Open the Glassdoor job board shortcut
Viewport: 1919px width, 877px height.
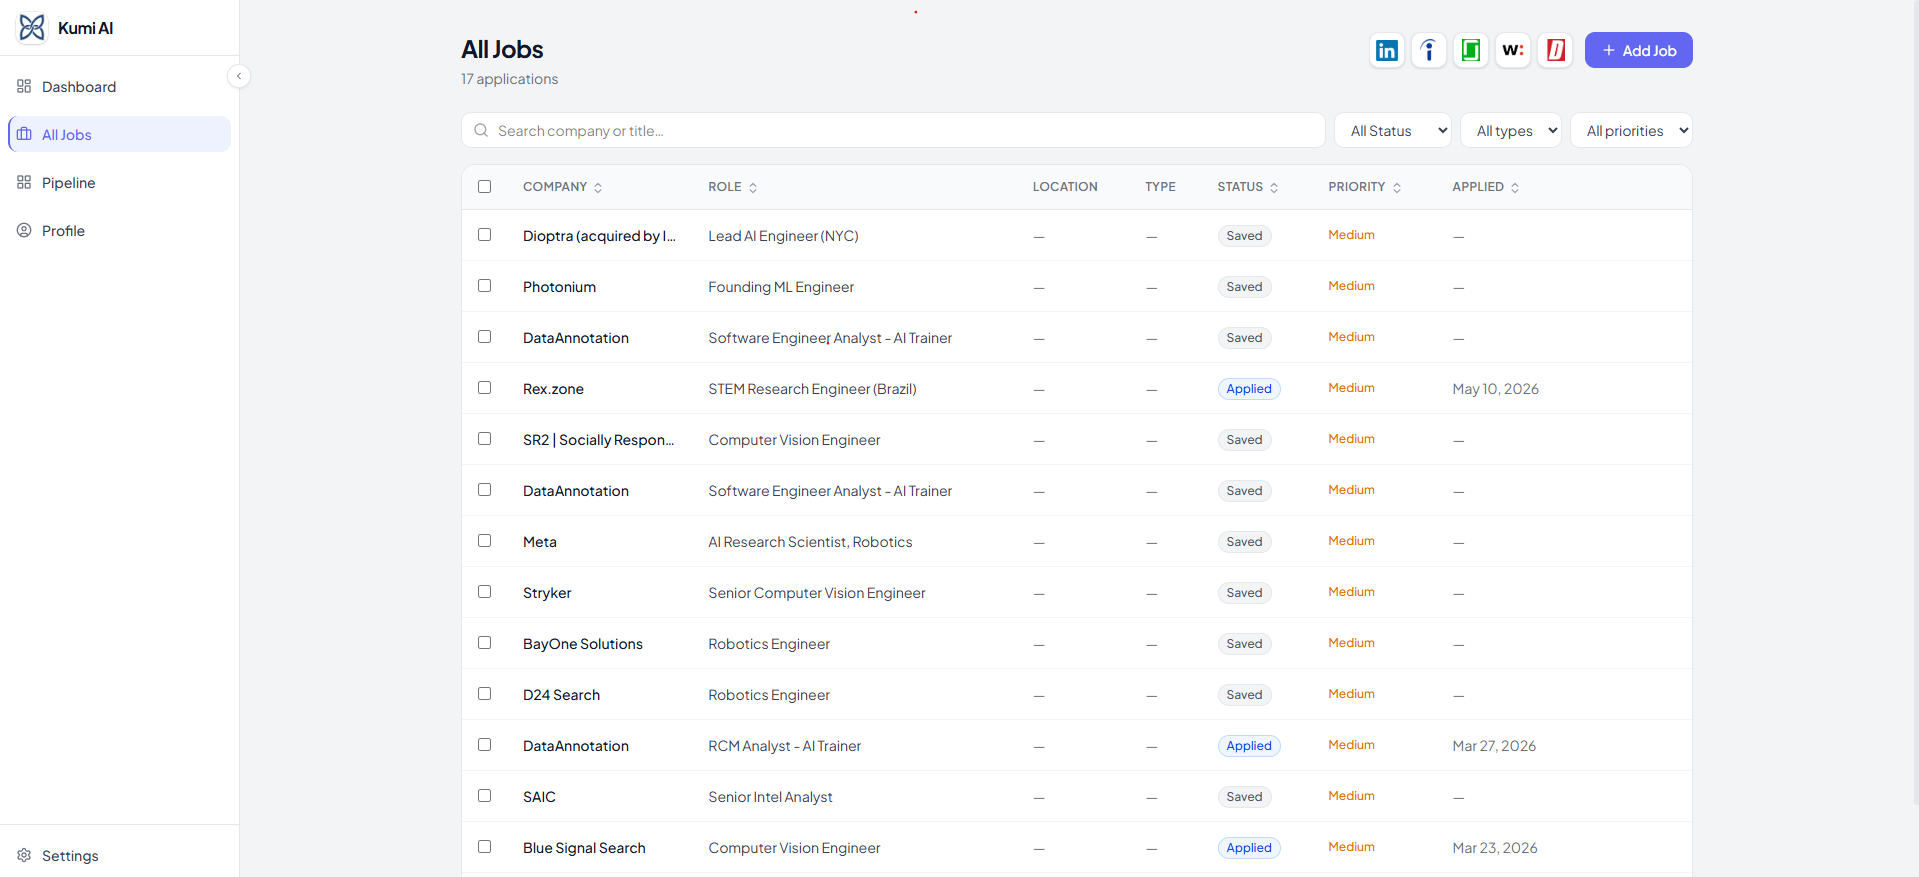[x=1471, y=50]
